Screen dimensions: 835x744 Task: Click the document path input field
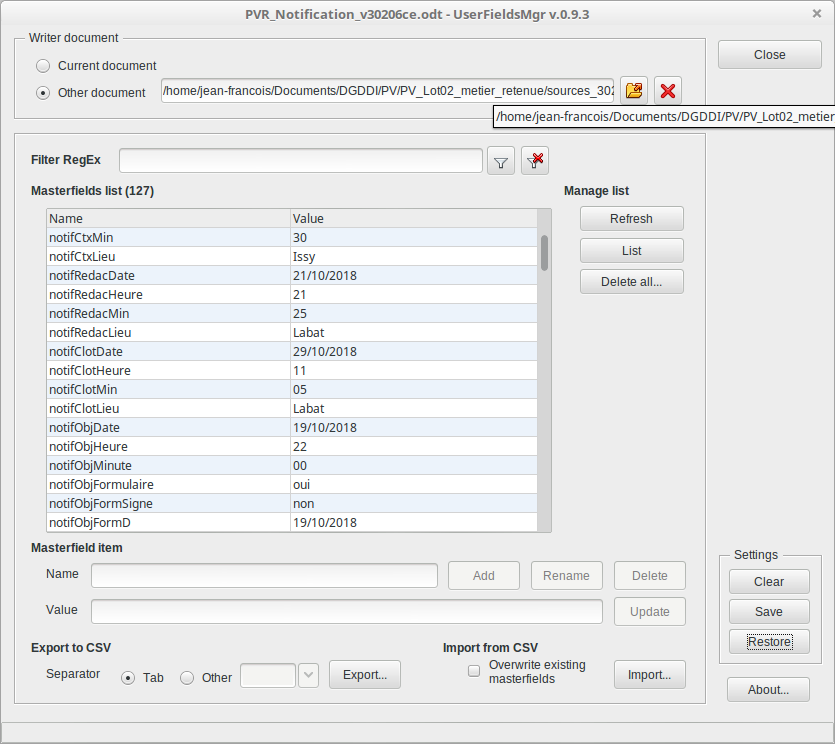388,91
